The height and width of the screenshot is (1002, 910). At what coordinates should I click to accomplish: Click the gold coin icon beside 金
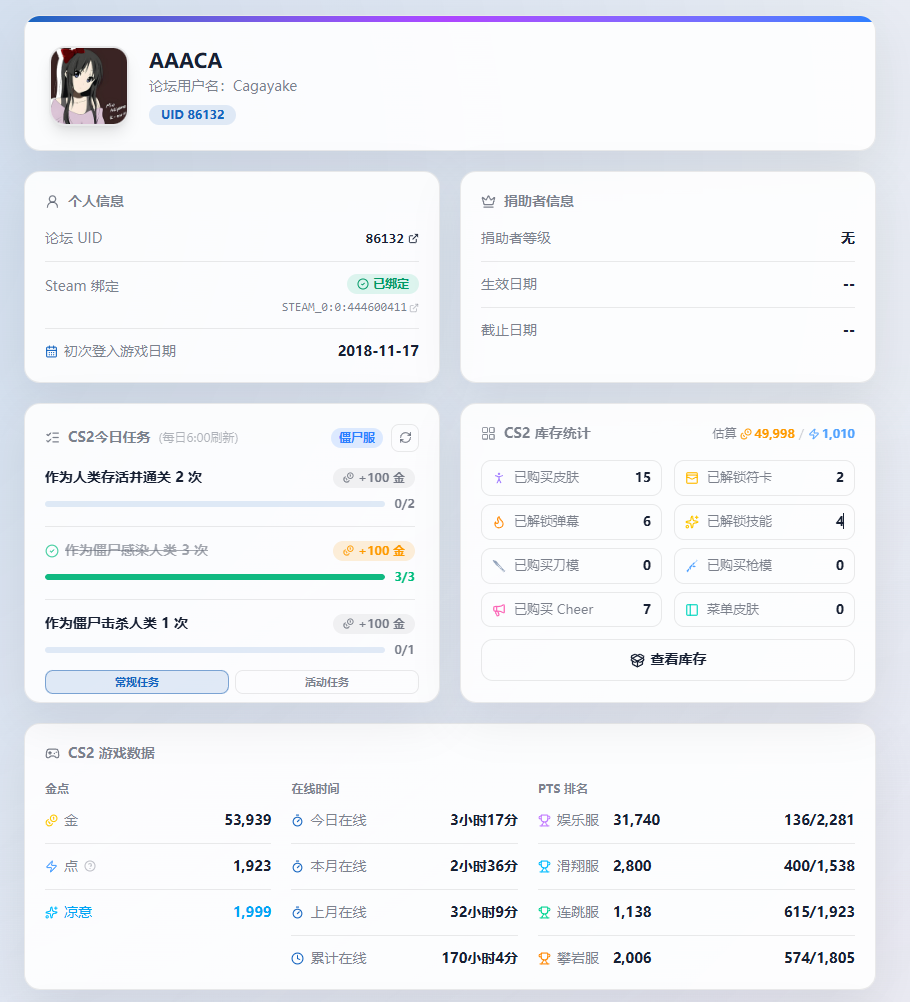click(x=51, y=821)
